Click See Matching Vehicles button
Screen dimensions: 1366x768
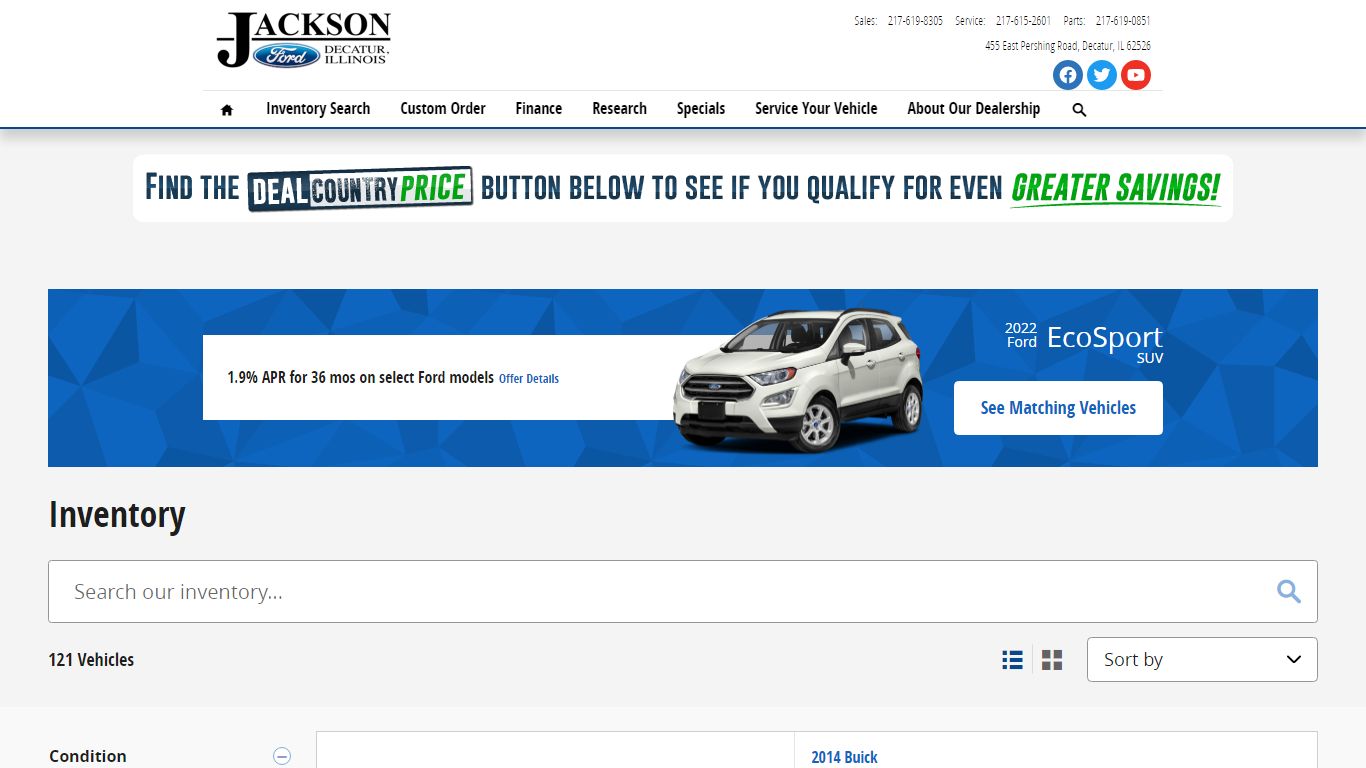[x=1058, y=408]
